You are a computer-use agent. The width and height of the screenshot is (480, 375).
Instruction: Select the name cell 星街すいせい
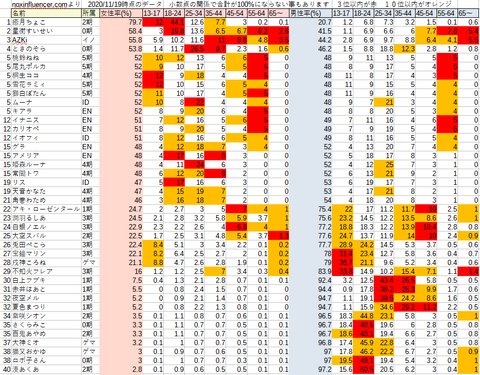(x=47, y=31)
